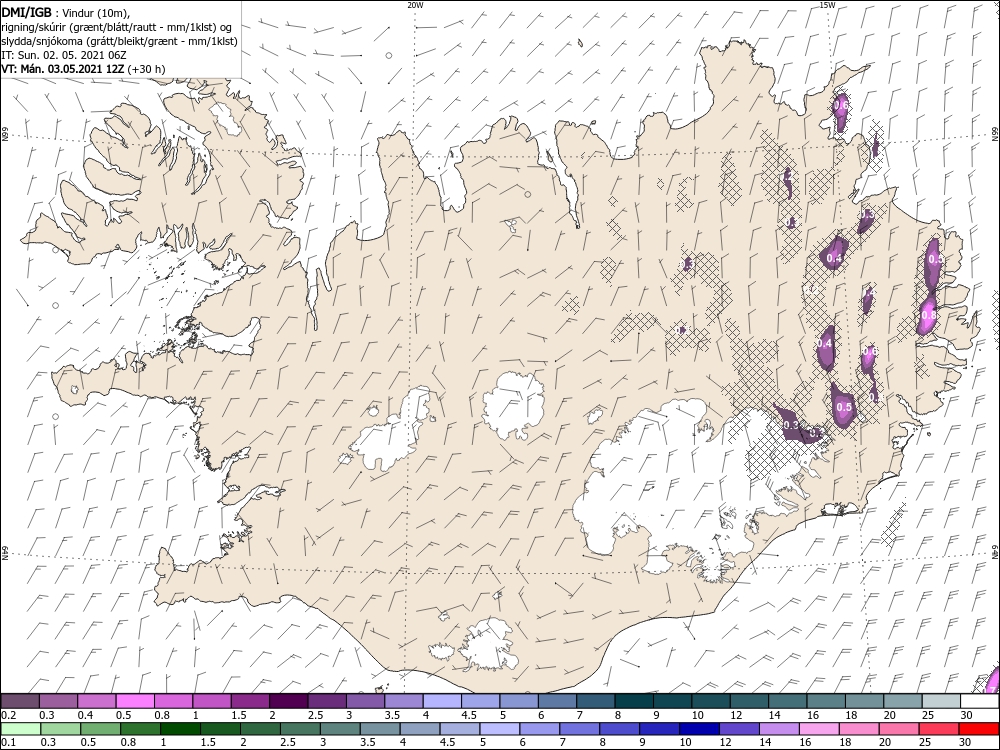The height and width of the screenshot is (750, 1000).
Task: Select the rain-scale swatch labeled 20
Action: [x=900, y=729]
